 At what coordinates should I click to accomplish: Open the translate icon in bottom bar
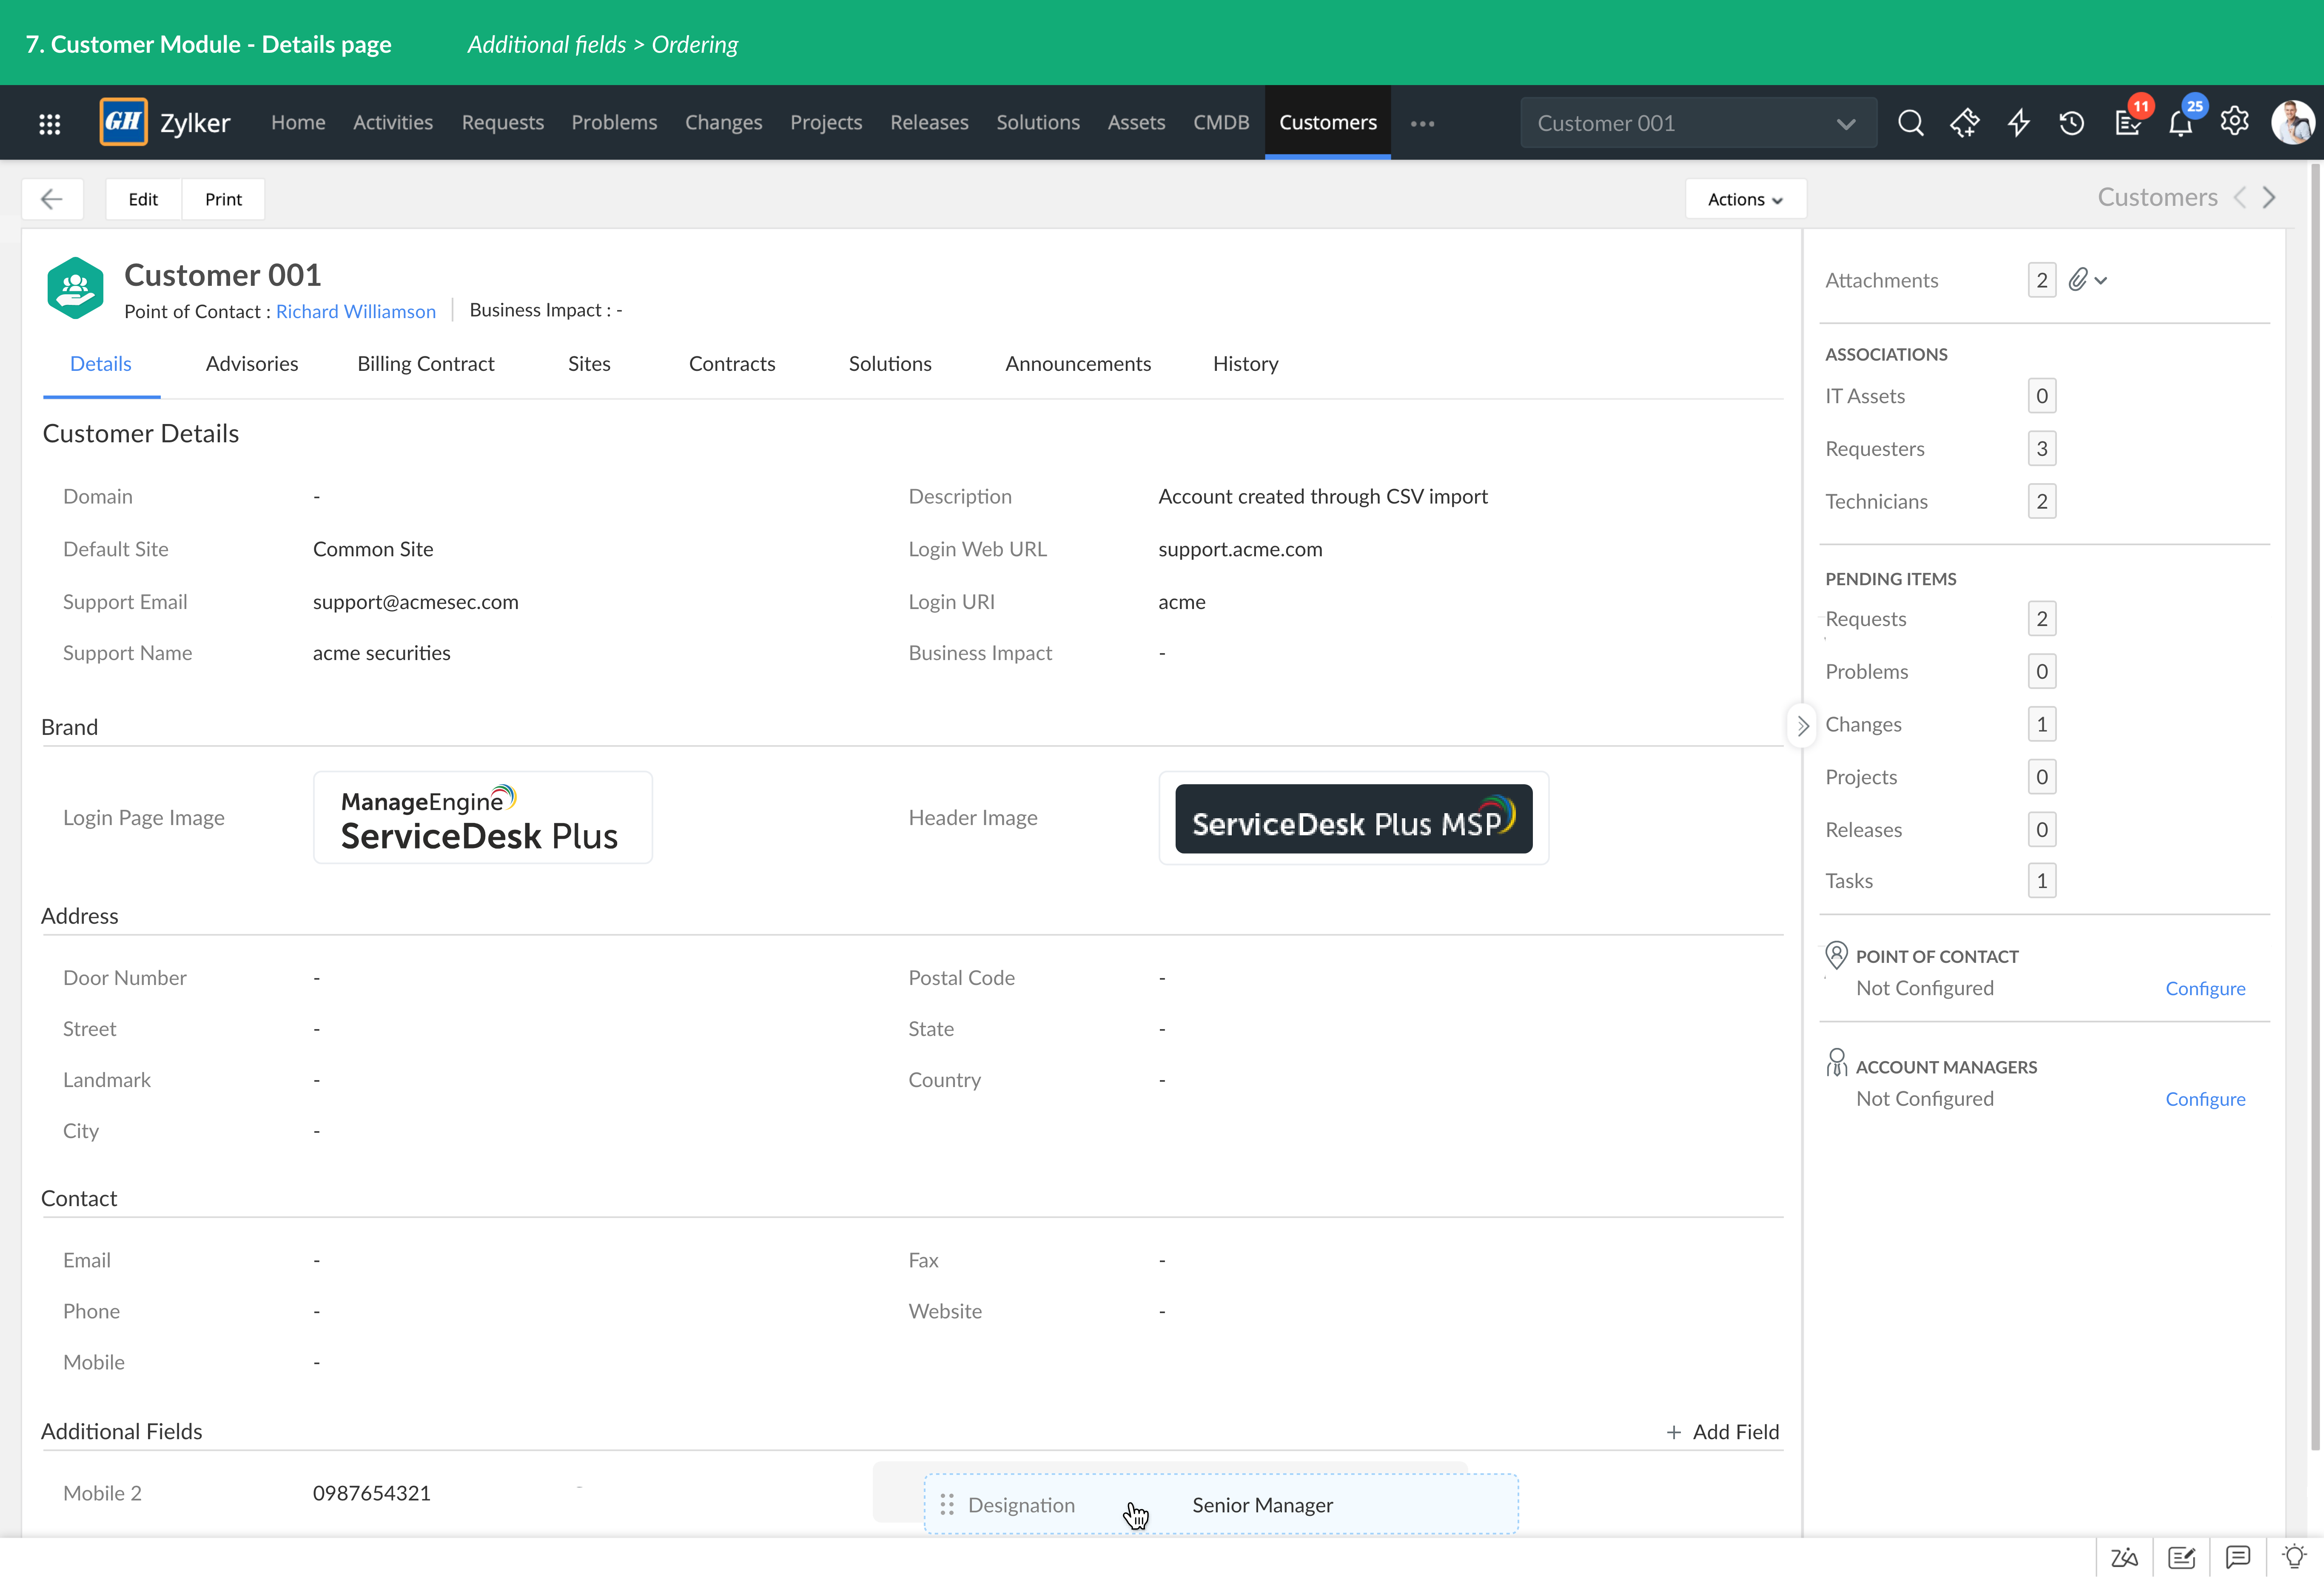point(2124,1557)
